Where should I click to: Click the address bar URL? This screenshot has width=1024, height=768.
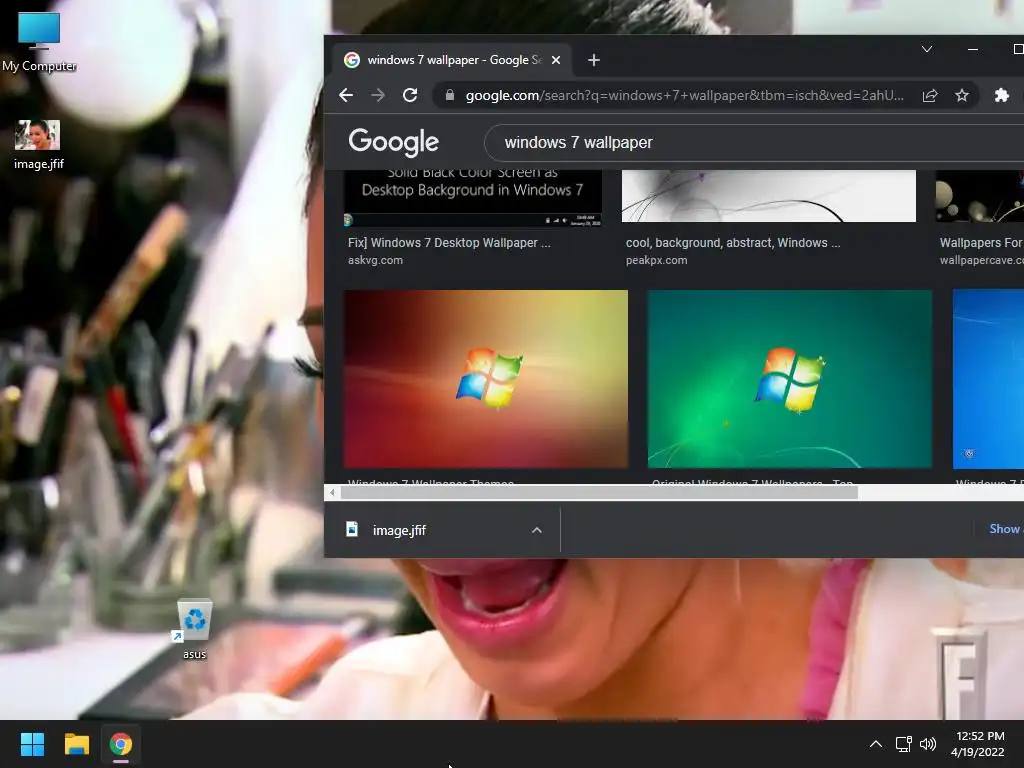[684, 95]
